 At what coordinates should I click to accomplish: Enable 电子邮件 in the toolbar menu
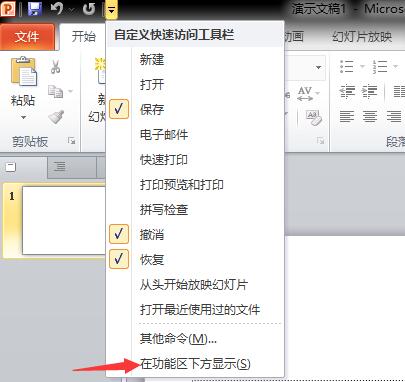[195, 135]
